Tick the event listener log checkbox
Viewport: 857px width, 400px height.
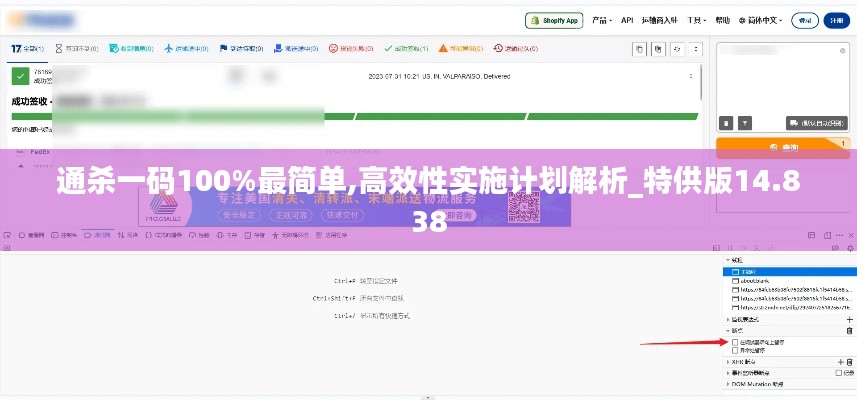pyautogui.click(x=838, y=373)
